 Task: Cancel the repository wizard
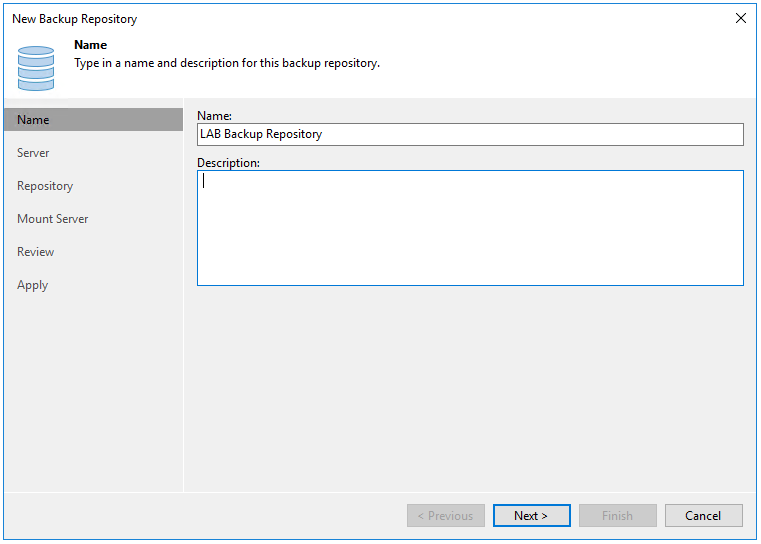click(x=703, y=516)
